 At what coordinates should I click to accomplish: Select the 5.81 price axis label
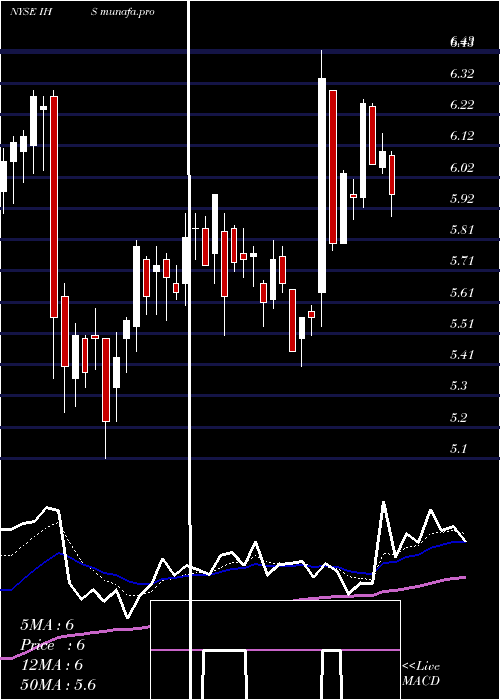coord(462,230)
